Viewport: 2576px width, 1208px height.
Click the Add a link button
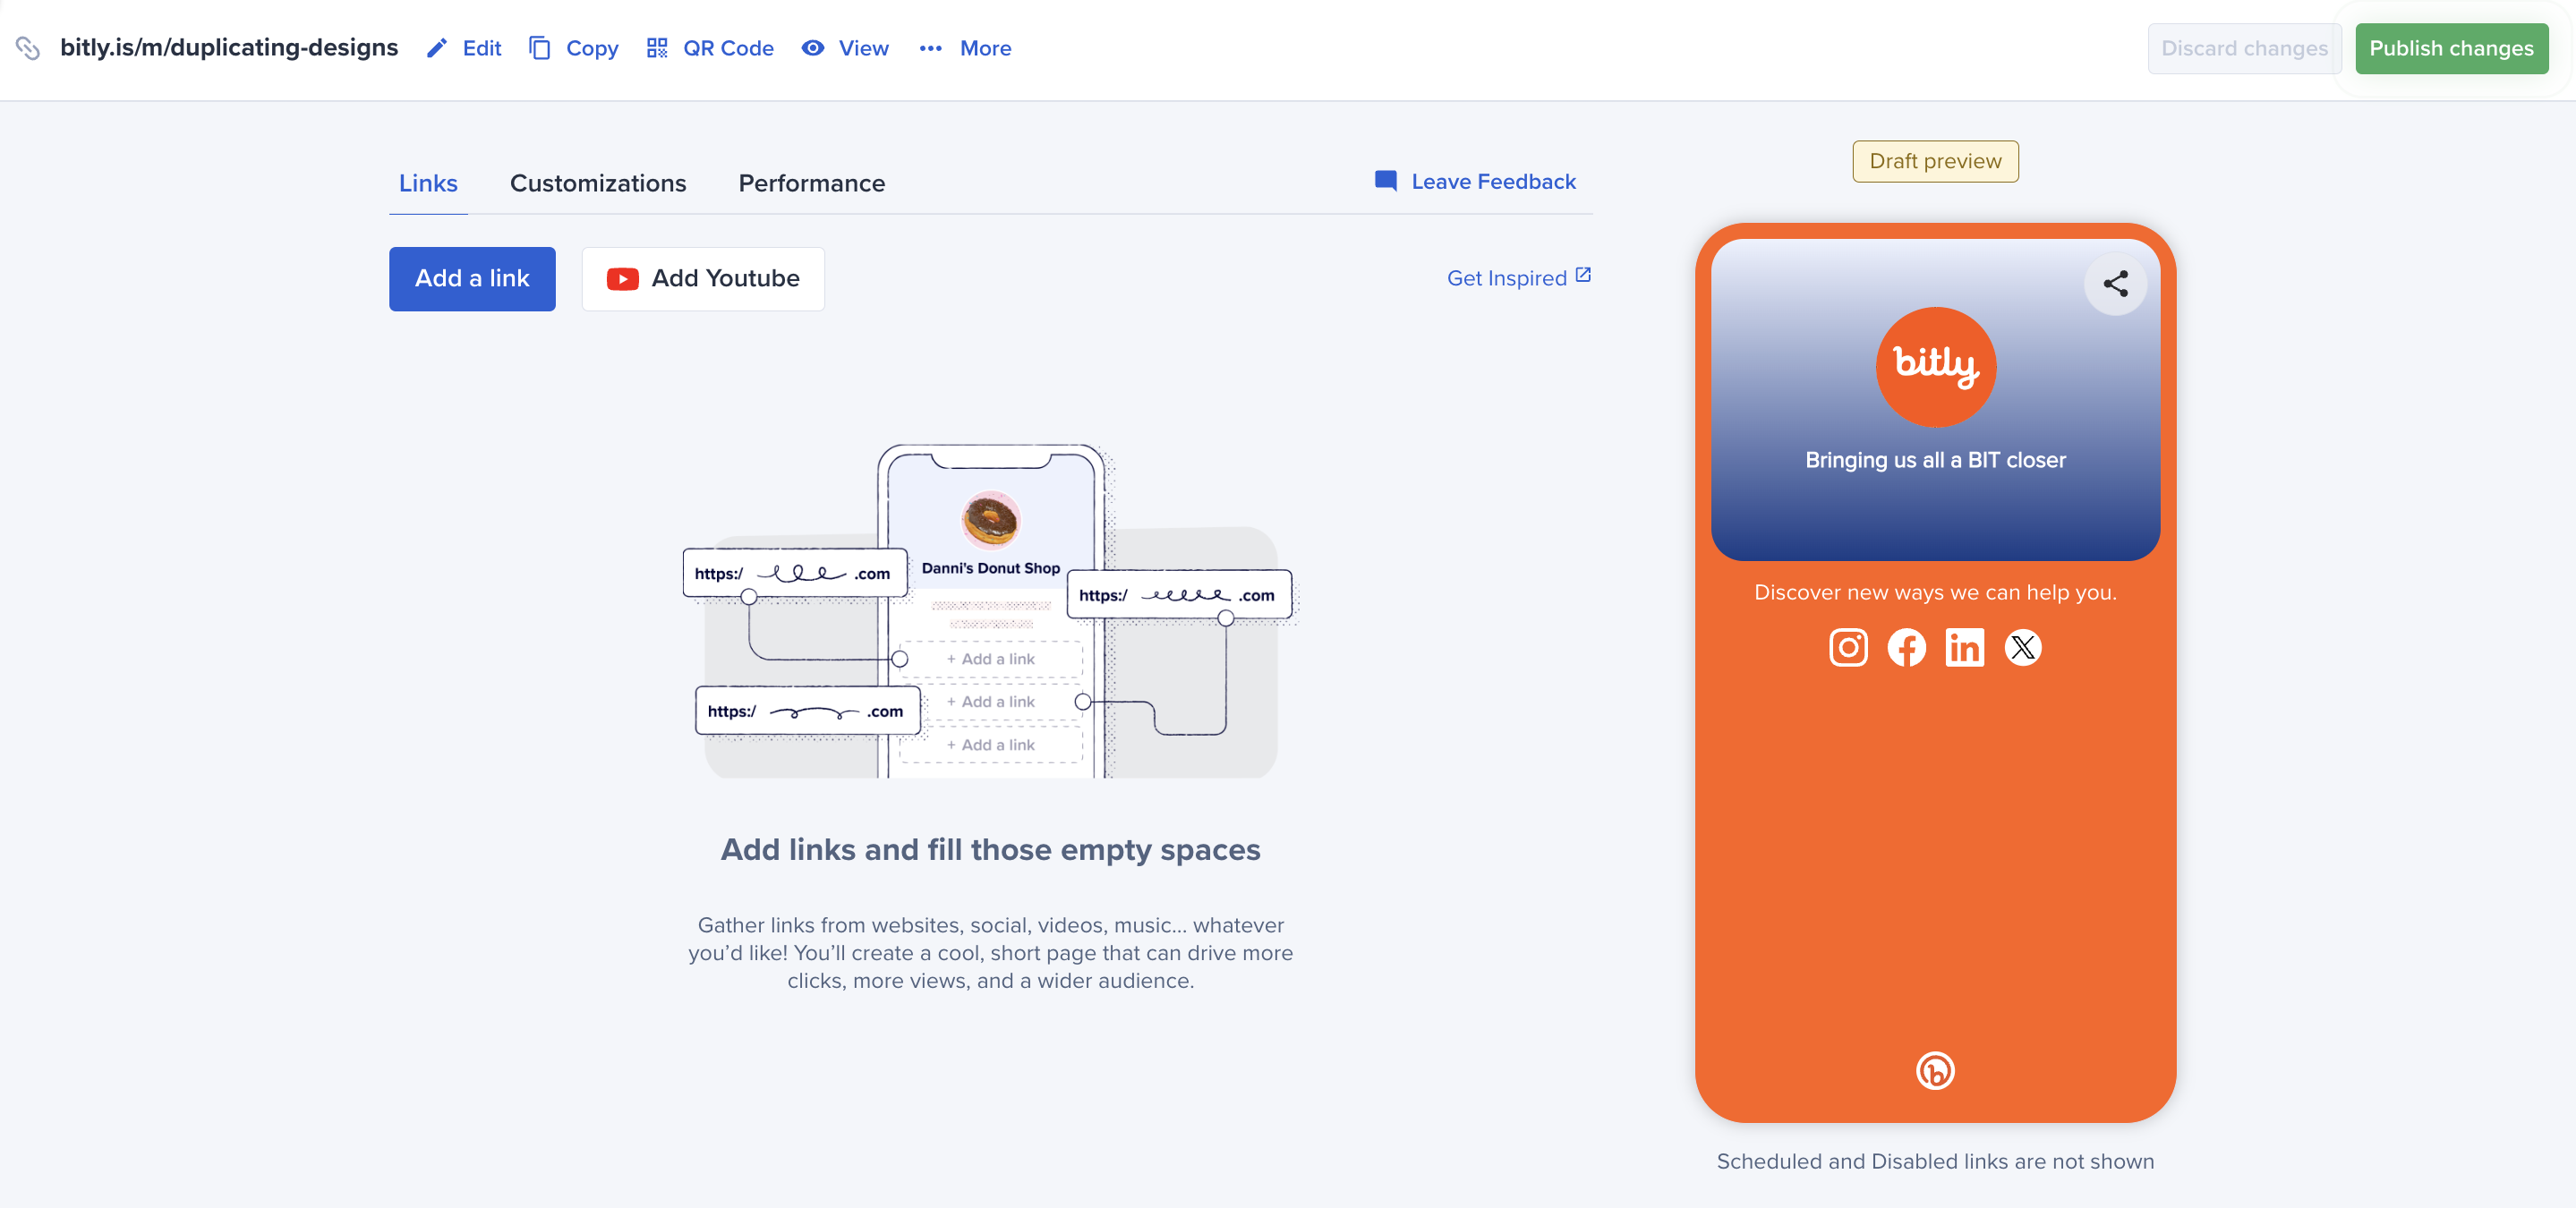pos(472,279)
